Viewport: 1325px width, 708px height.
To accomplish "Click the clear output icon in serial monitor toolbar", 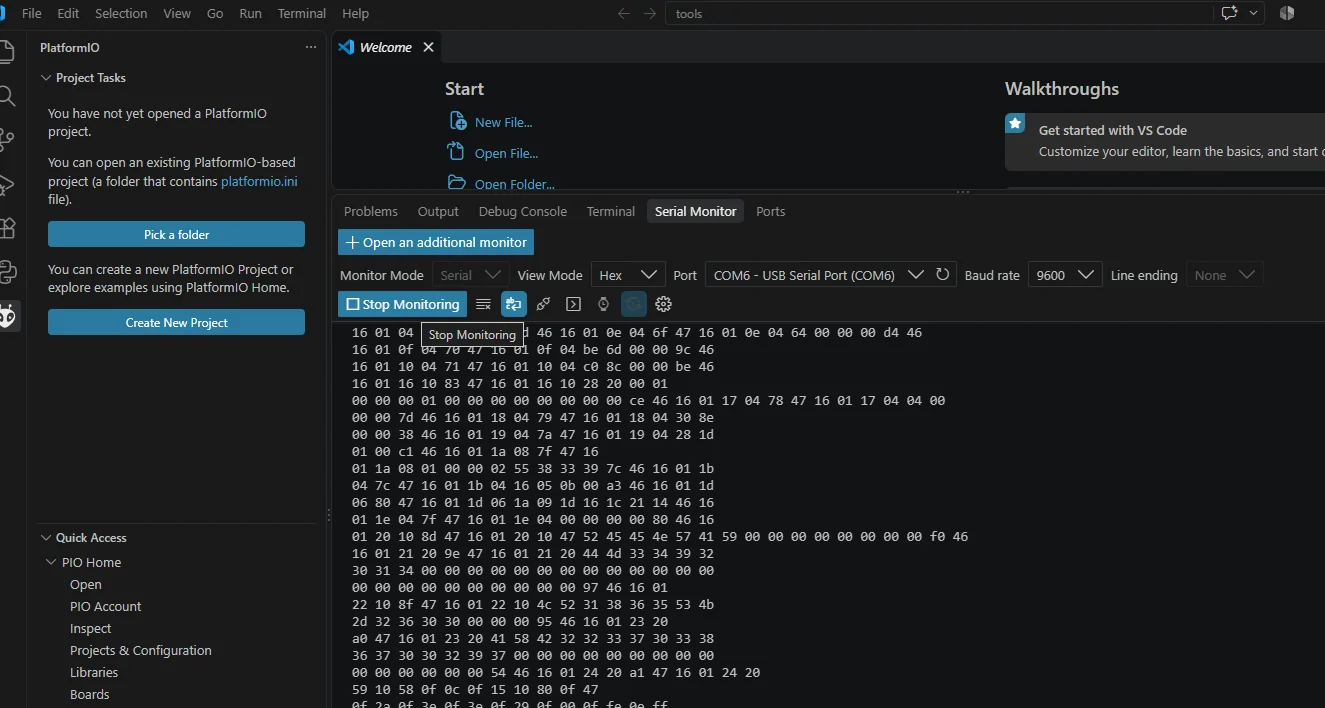I will coord(483,304).
